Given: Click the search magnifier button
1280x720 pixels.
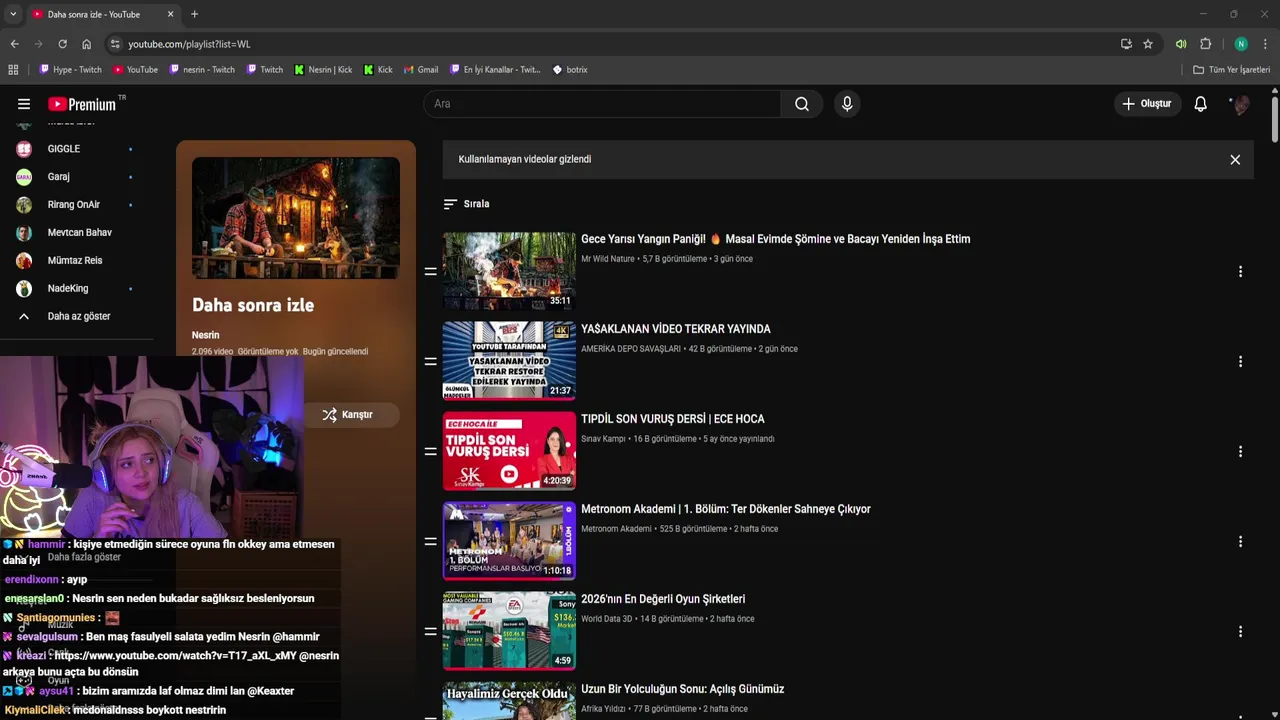Looking at the screenshot, I should (802, 104).
